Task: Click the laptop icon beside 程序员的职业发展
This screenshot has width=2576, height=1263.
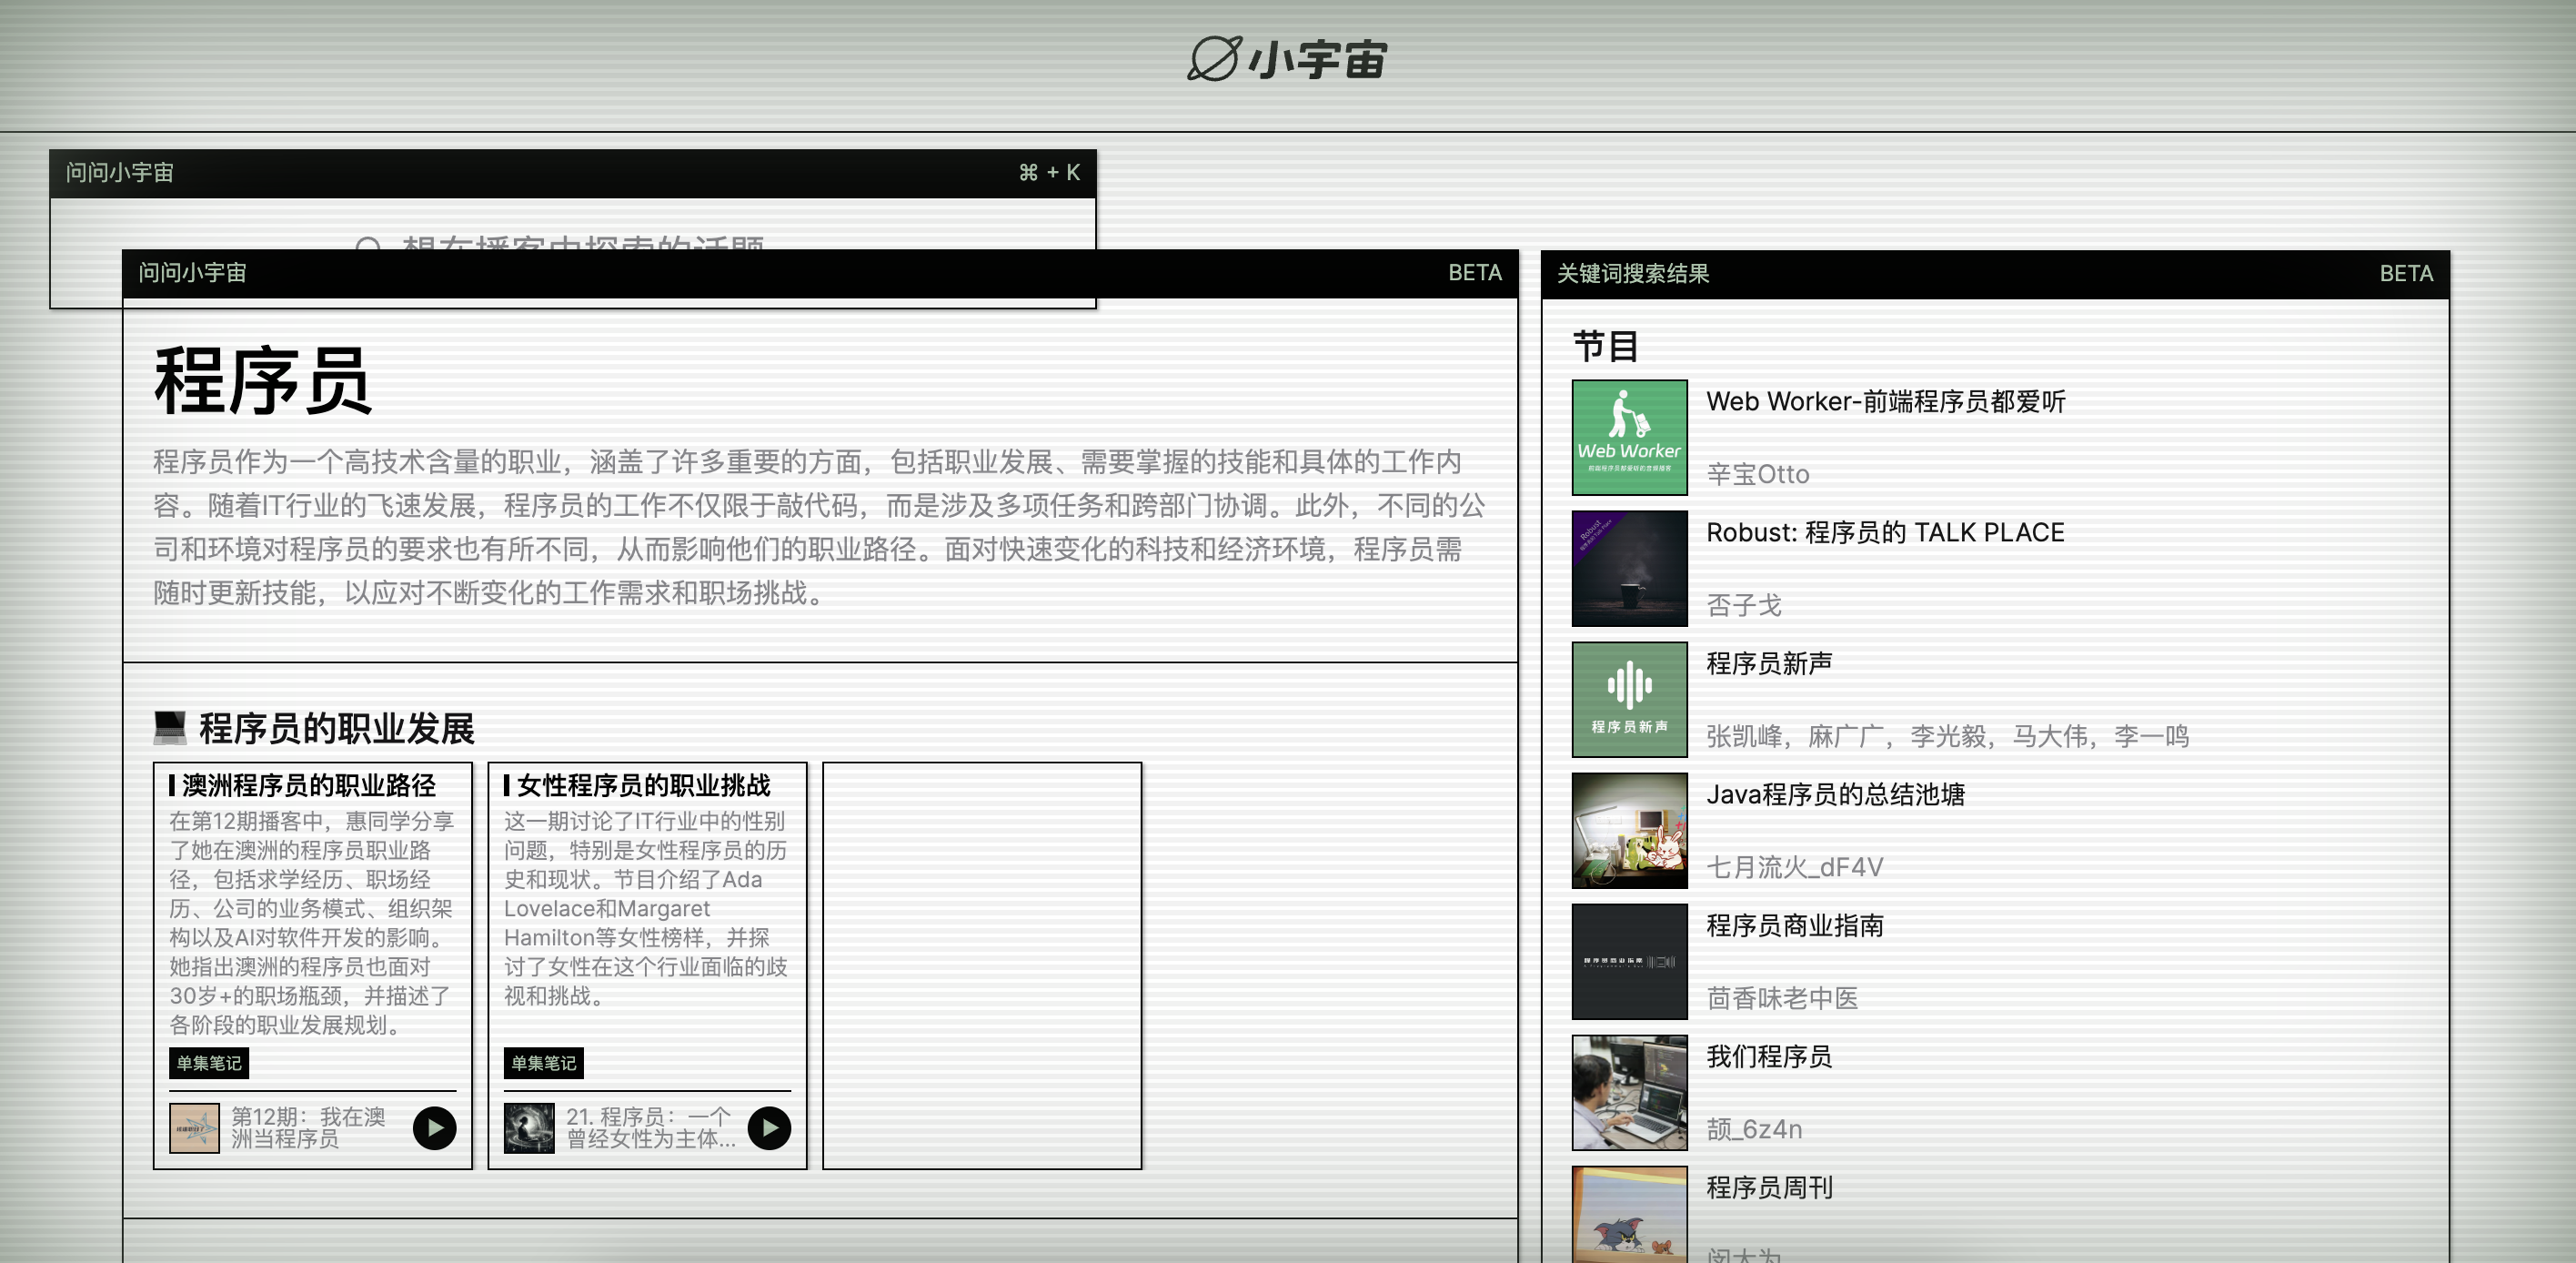Action: [170, 727]
